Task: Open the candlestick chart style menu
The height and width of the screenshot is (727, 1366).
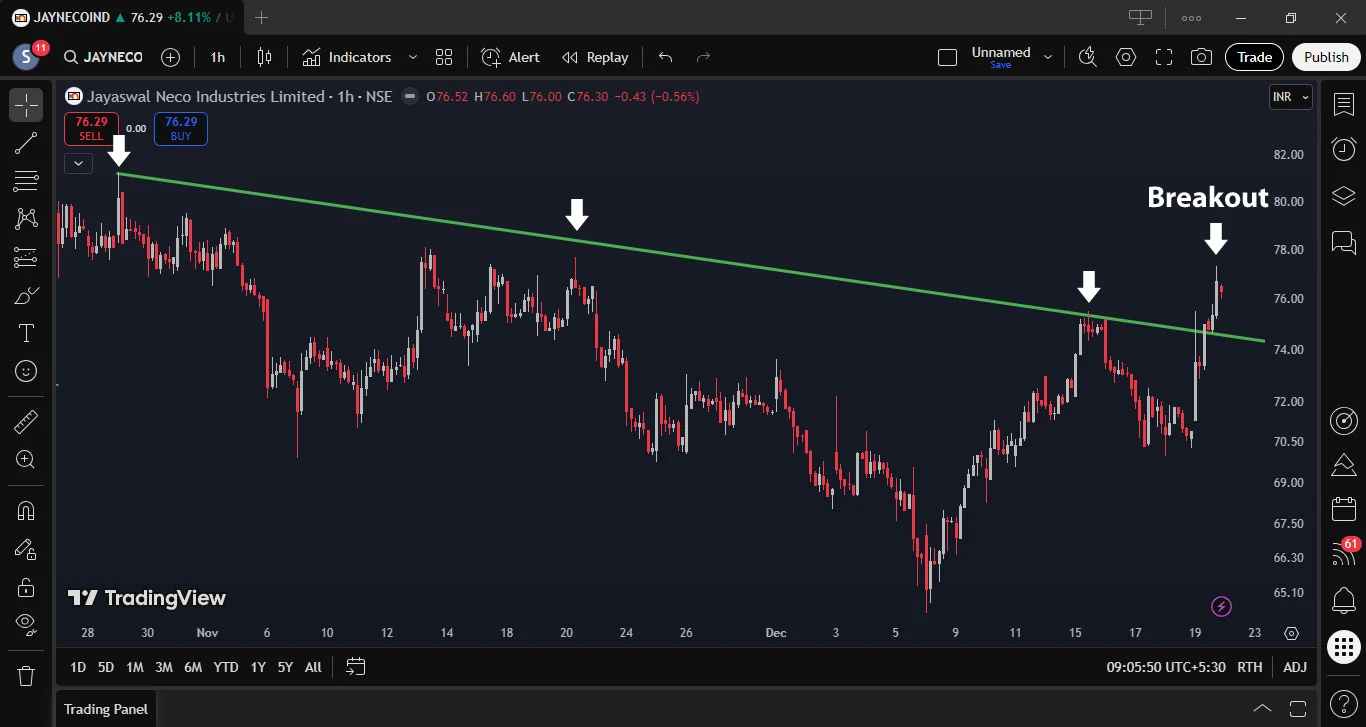Action: (x=264, y=57)
